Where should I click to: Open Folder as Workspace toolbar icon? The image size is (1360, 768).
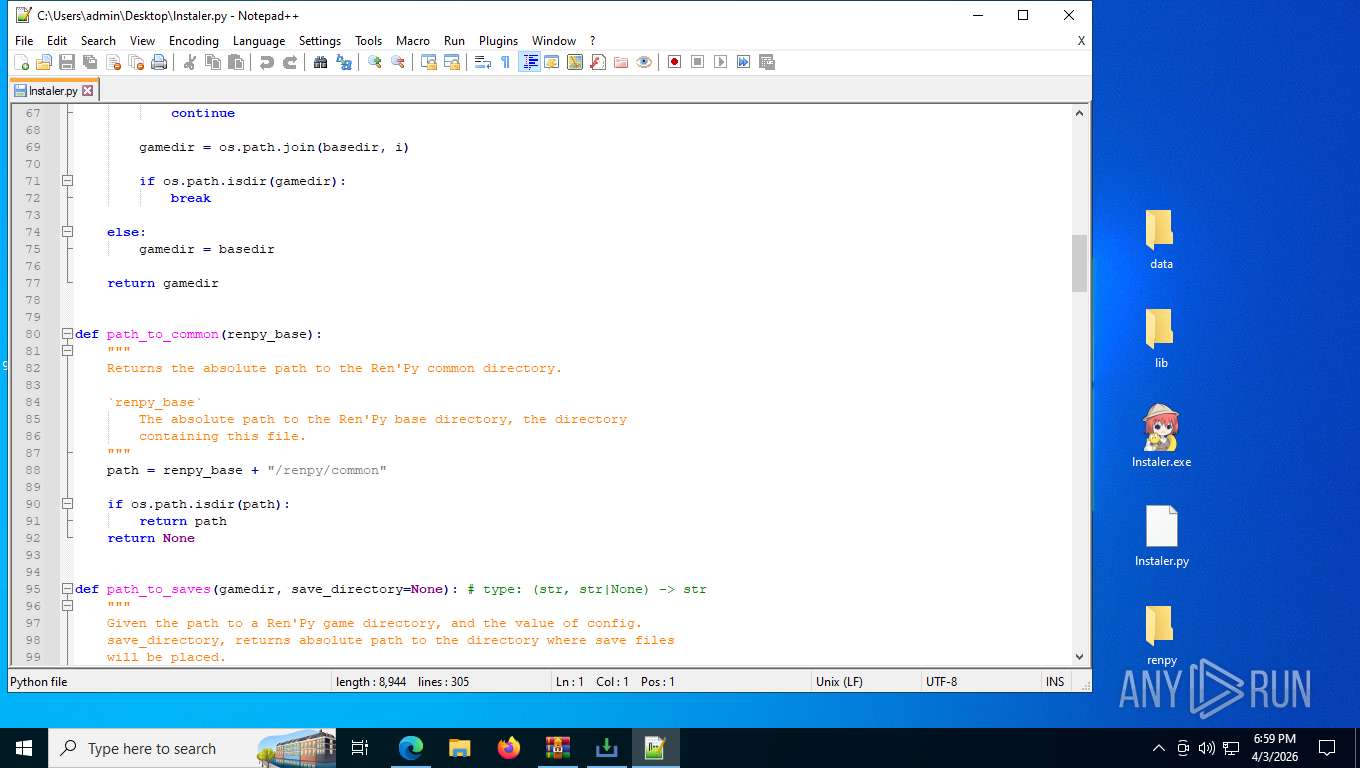621,62
